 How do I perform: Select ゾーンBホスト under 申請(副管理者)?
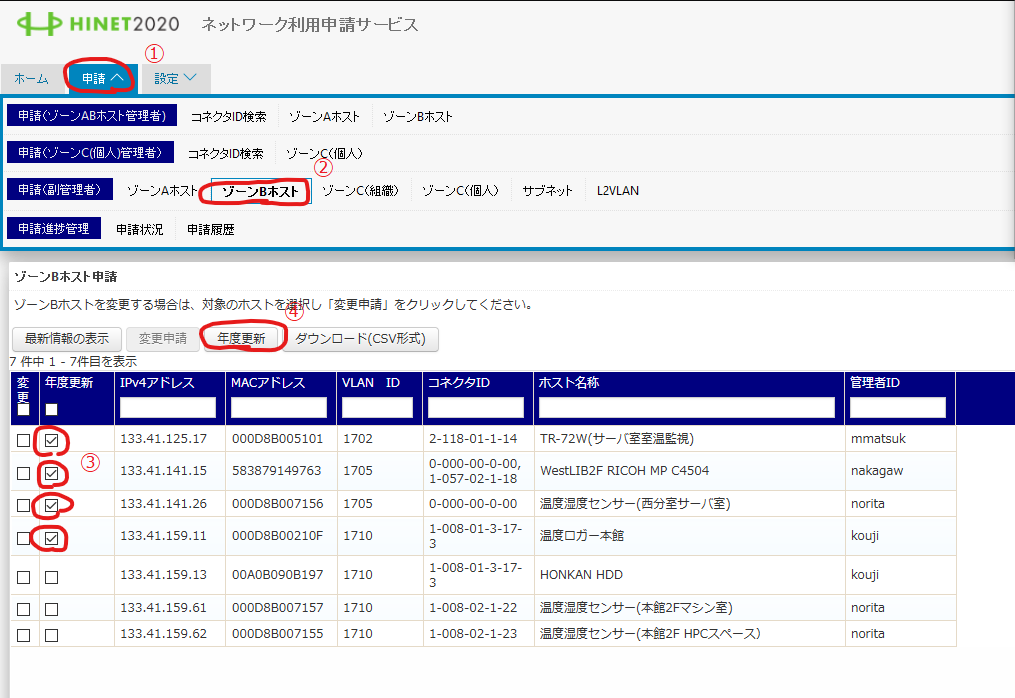[x=261, y=191]
